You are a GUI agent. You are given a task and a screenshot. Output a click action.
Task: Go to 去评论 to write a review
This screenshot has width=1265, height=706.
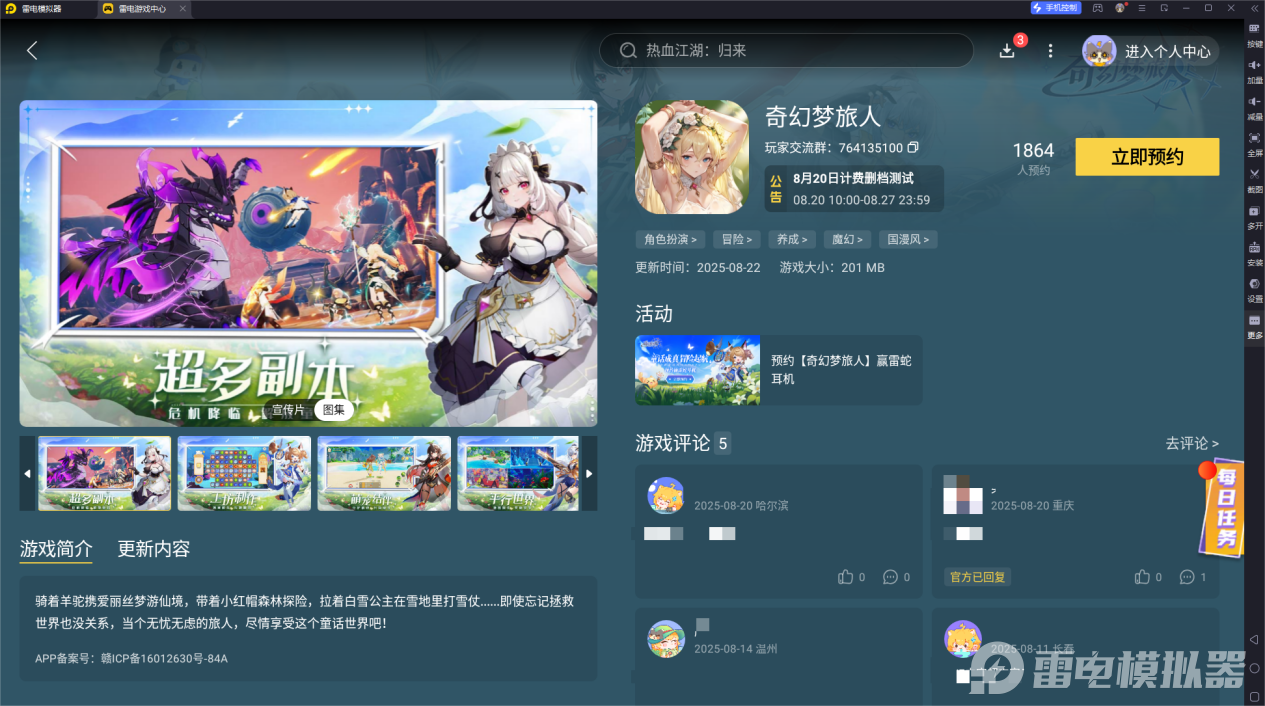click(x=1192, y=443)
